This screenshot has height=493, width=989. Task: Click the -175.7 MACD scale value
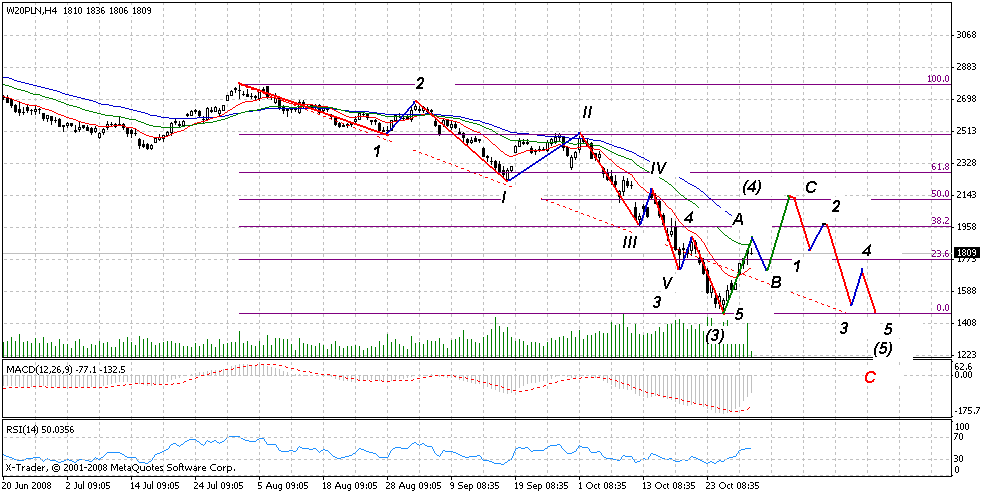968,410
